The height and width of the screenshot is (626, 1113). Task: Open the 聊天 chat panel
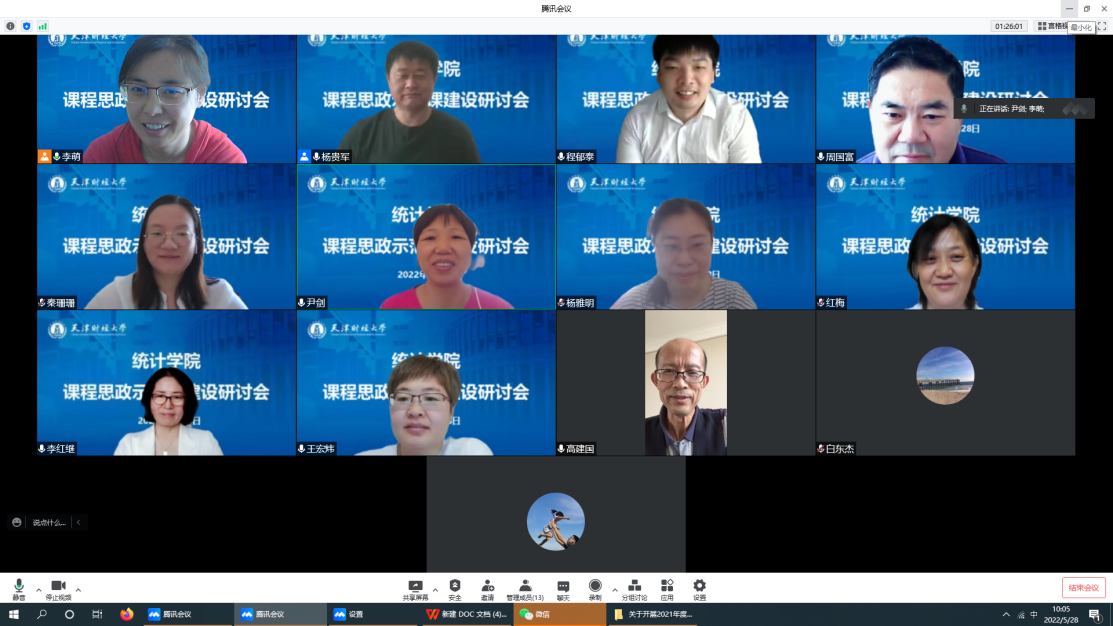(563, 589)
